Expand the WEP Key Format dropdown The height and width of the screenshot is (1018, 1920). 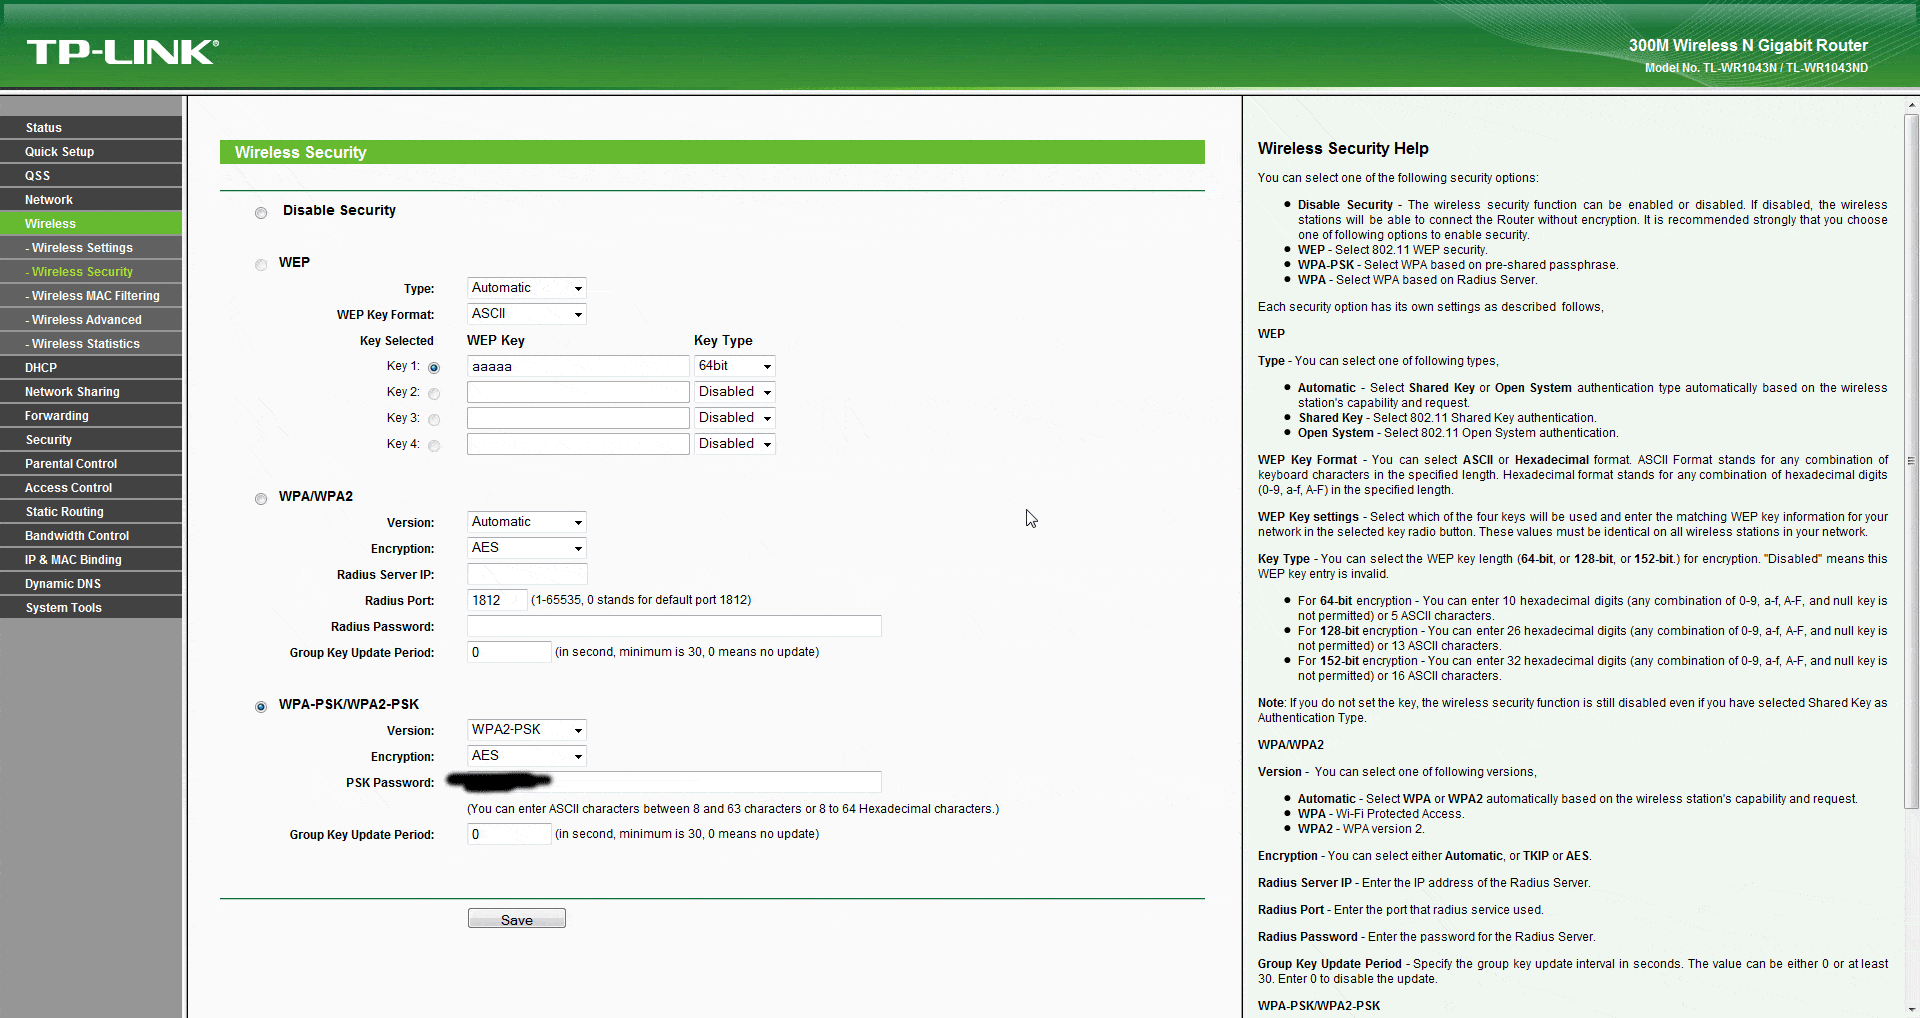pos(526,314)
